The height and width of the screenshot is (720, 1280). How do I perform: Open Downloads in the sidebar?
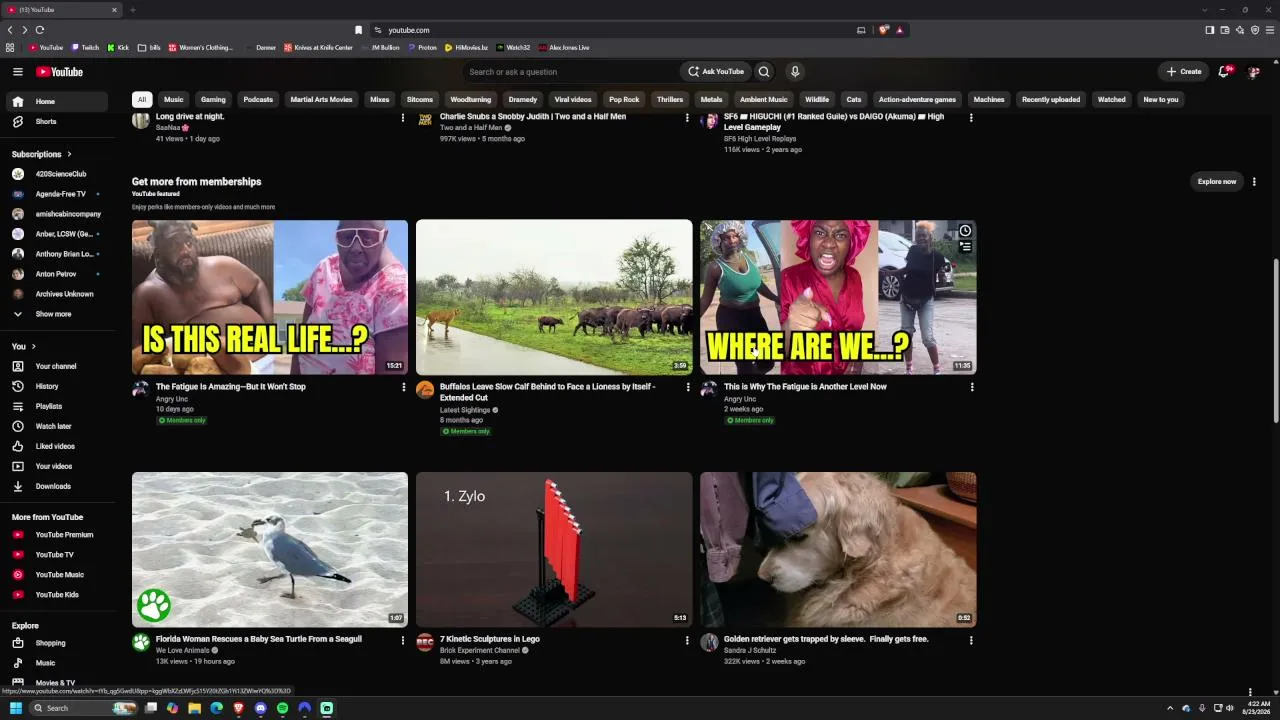click(x=54, y=486)
